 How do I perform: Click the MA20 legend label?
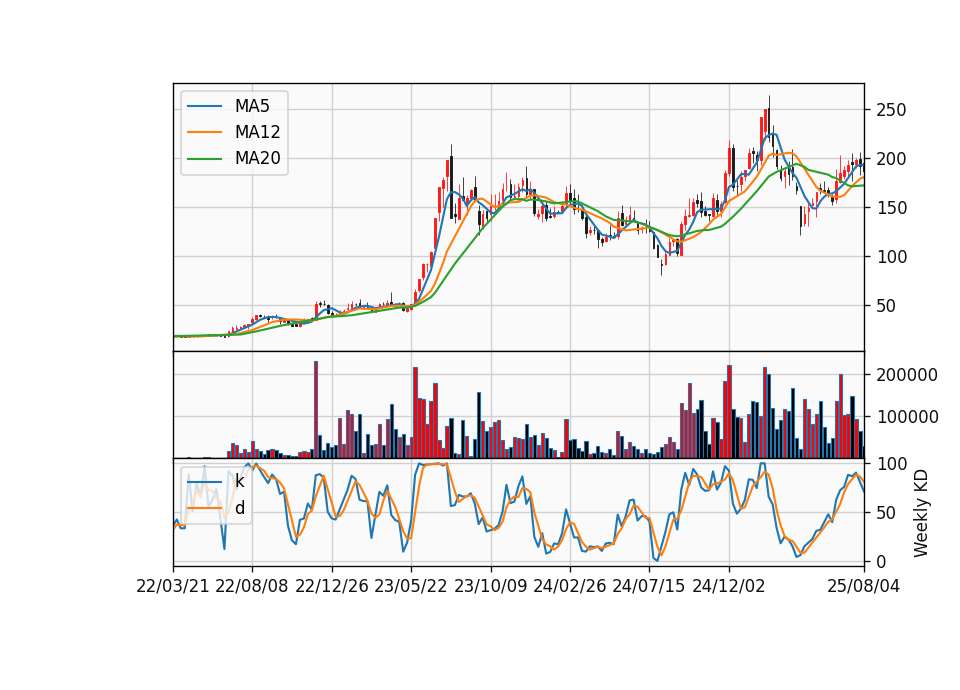tap(257, 158)
